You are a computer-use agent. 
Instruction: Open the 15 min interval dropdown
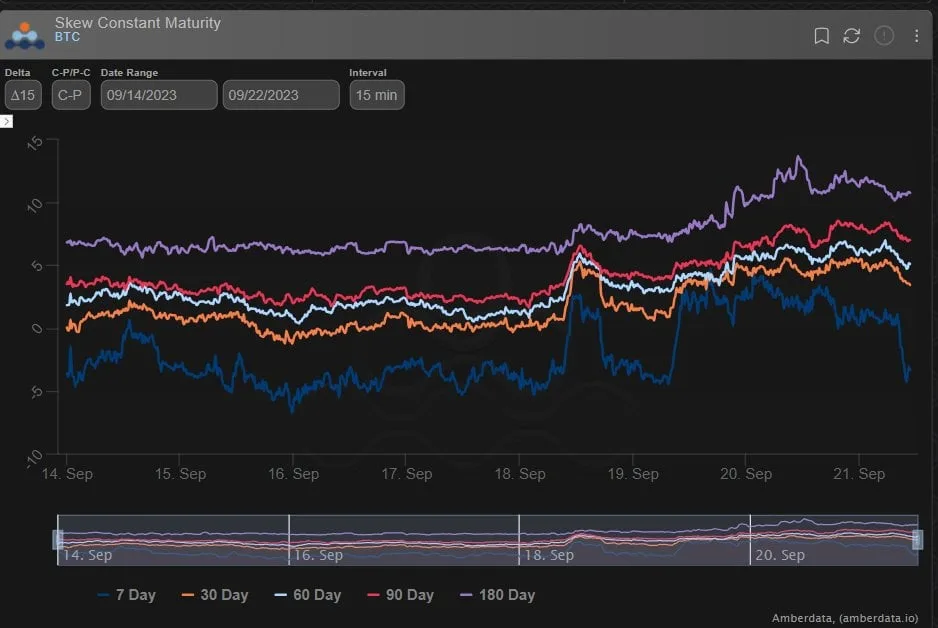[377, 95]
